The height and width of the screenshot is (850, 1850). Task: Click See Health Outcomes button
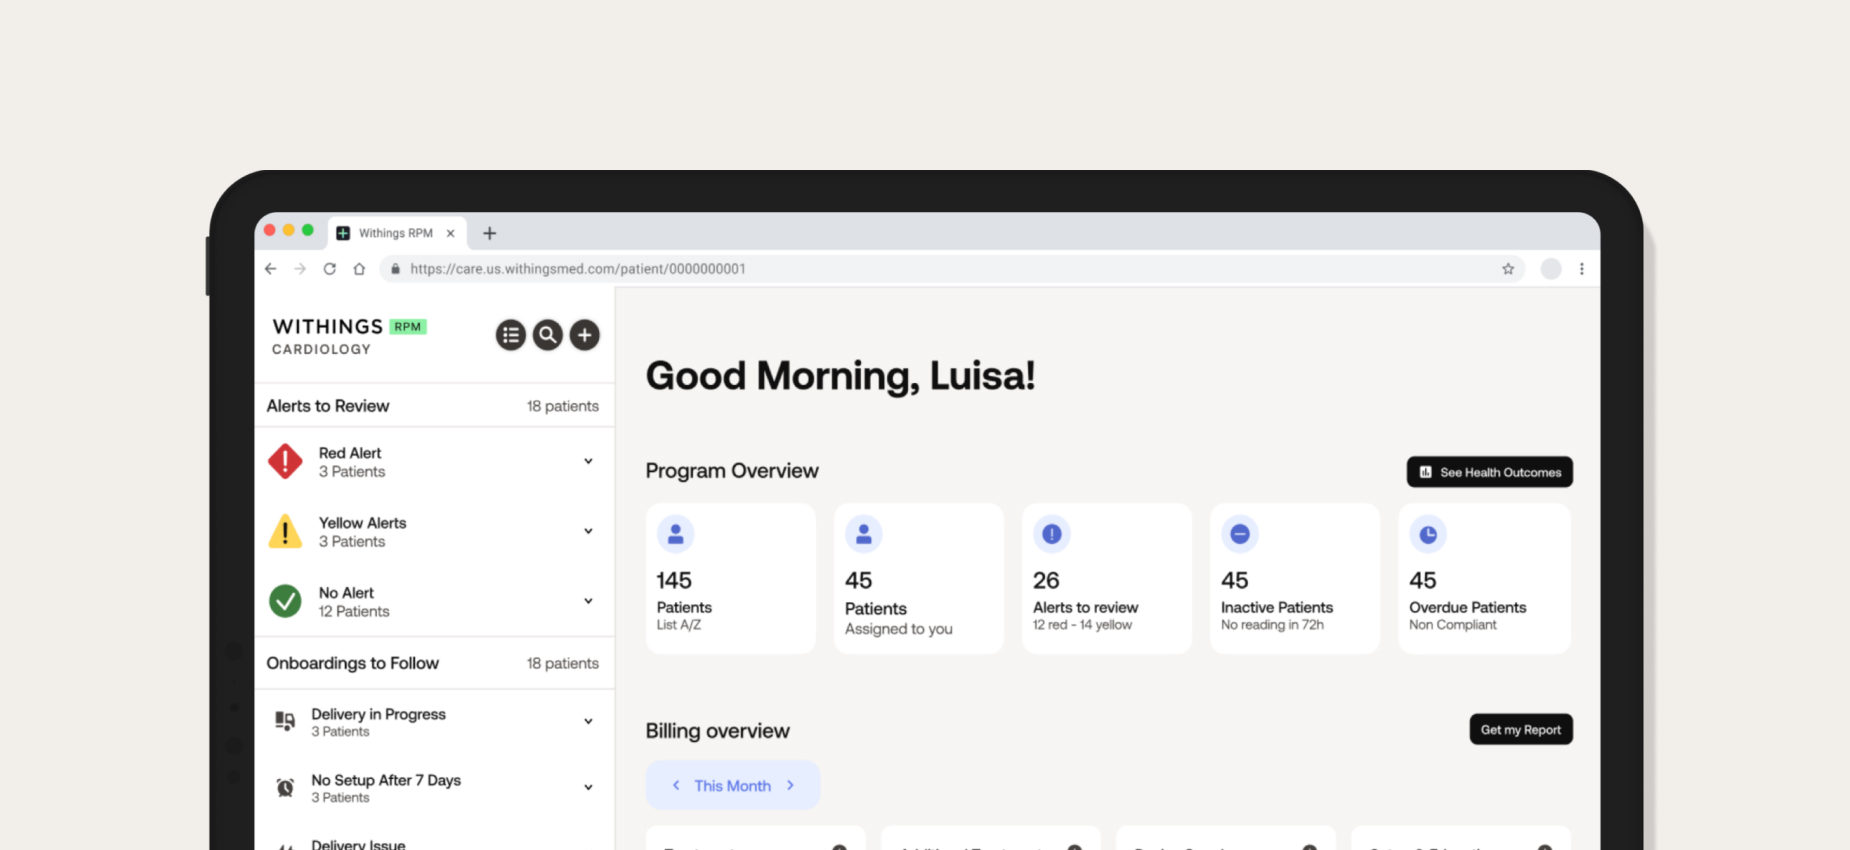click(x=1489, y=472)
